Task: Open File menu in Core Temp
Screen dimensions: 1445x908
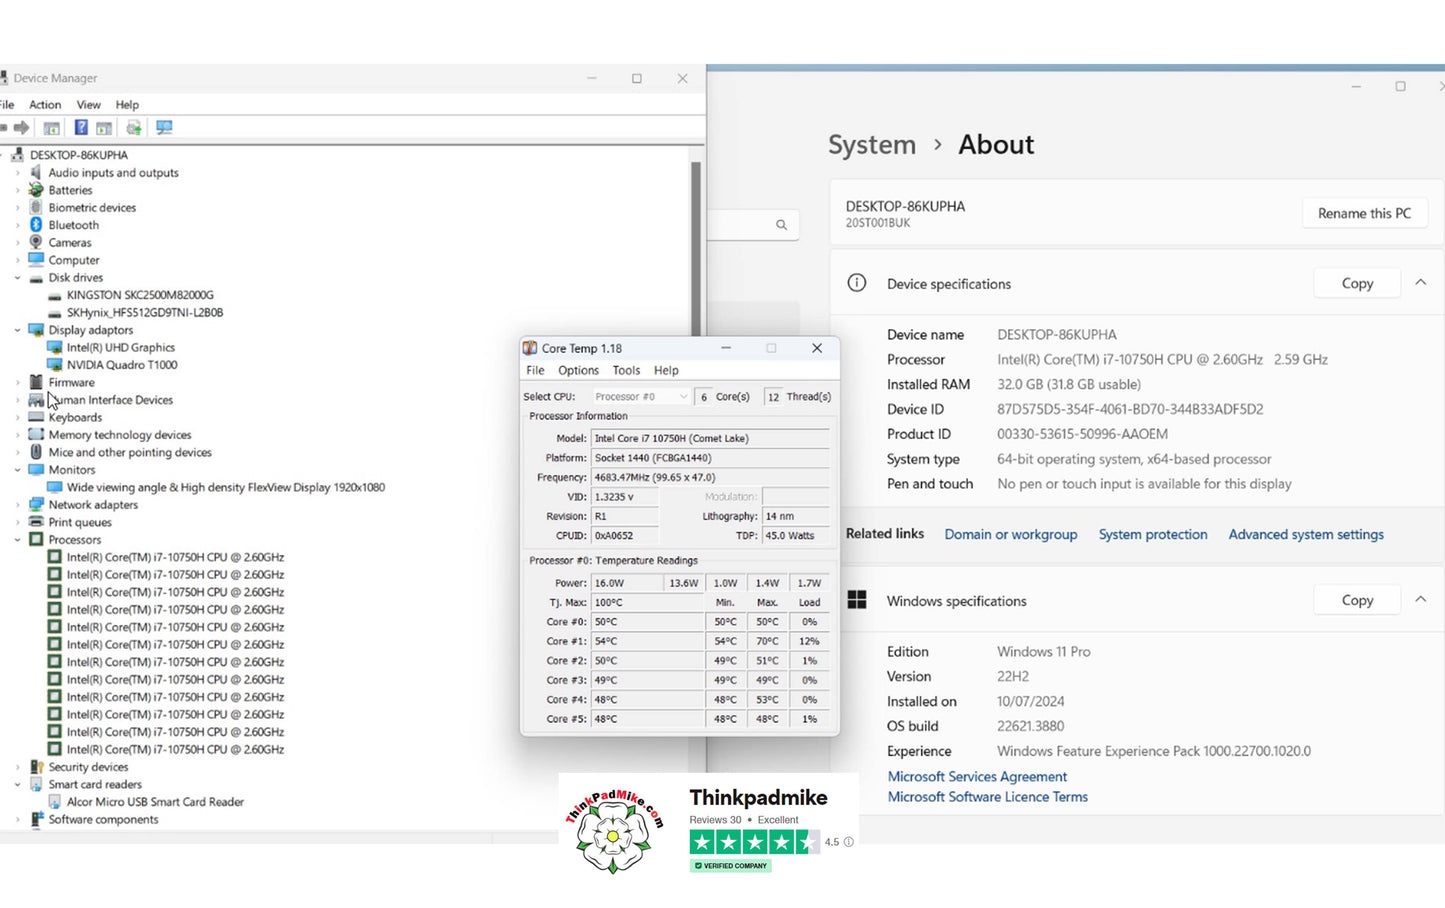Action: pyautogui.click(x=536, y=370)
